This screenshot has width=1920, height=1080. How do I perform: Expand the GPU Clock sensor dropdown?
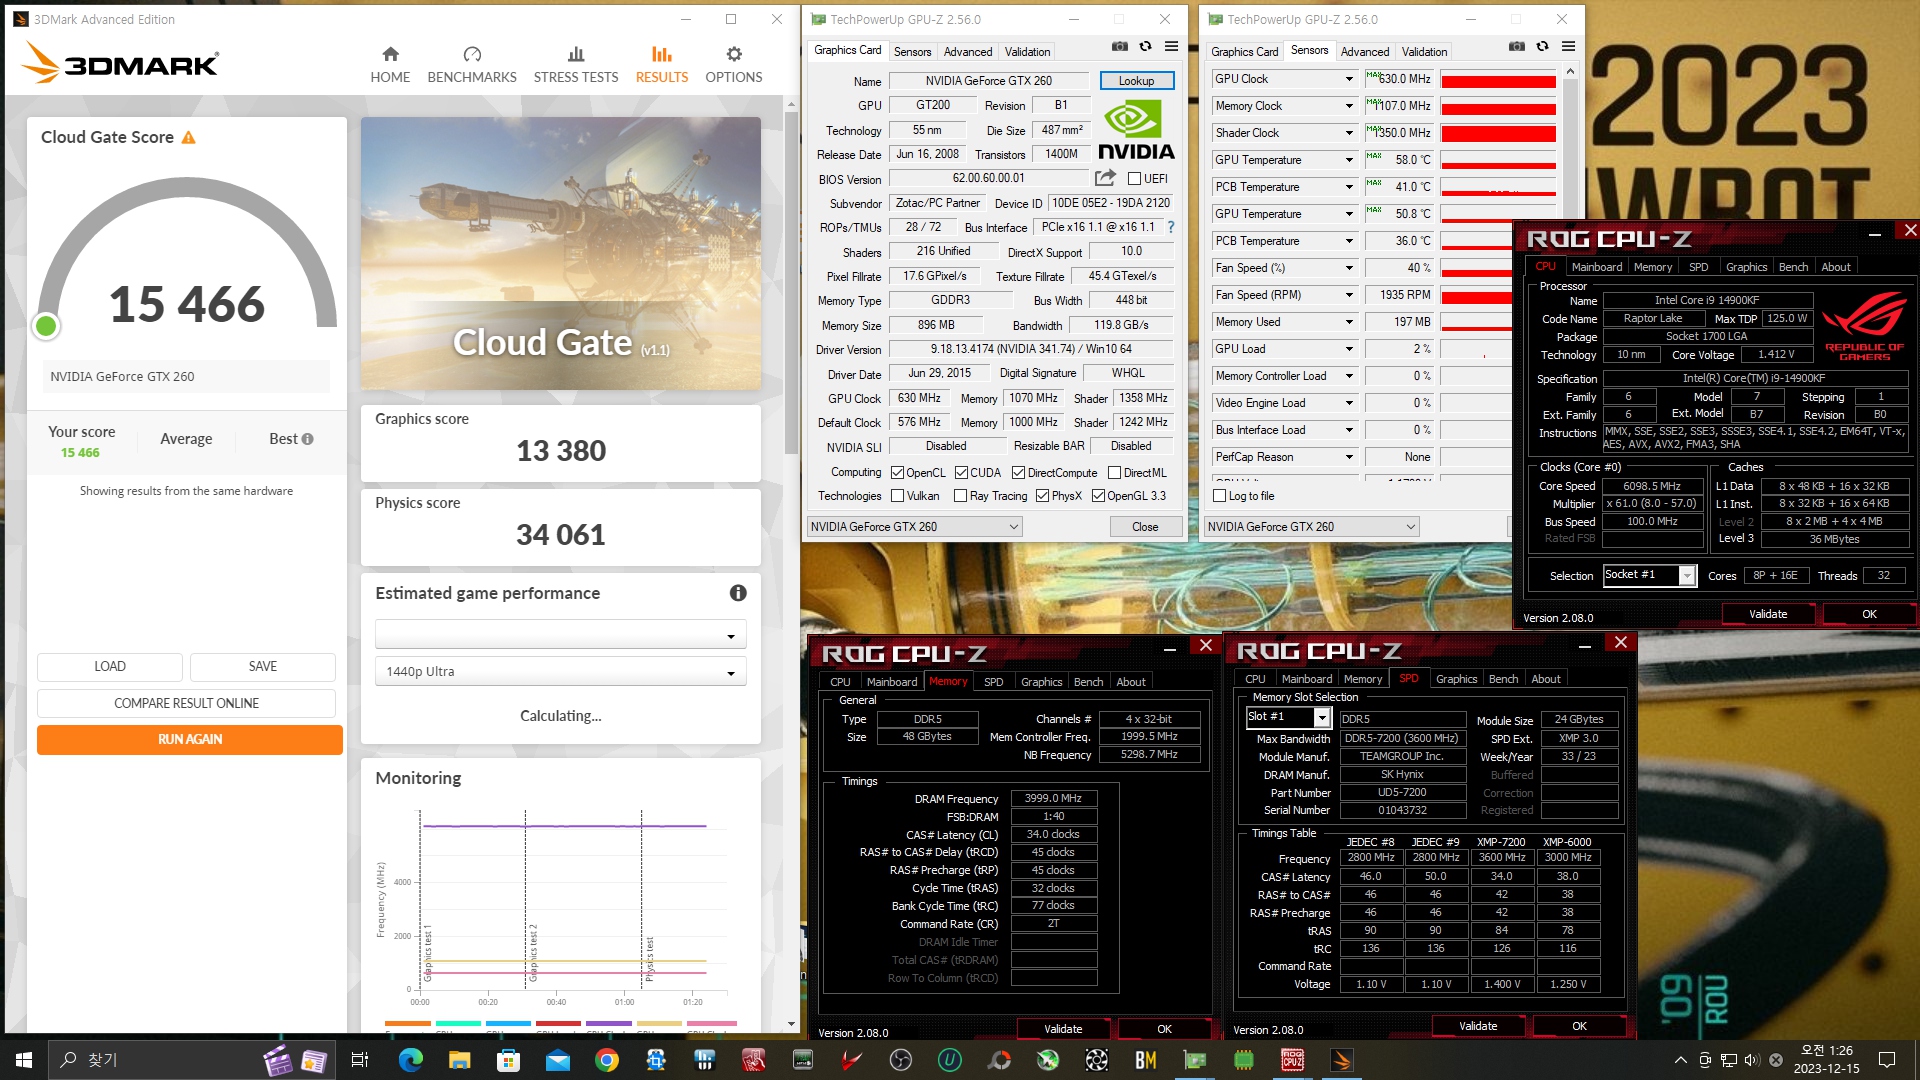[1349, 79]
